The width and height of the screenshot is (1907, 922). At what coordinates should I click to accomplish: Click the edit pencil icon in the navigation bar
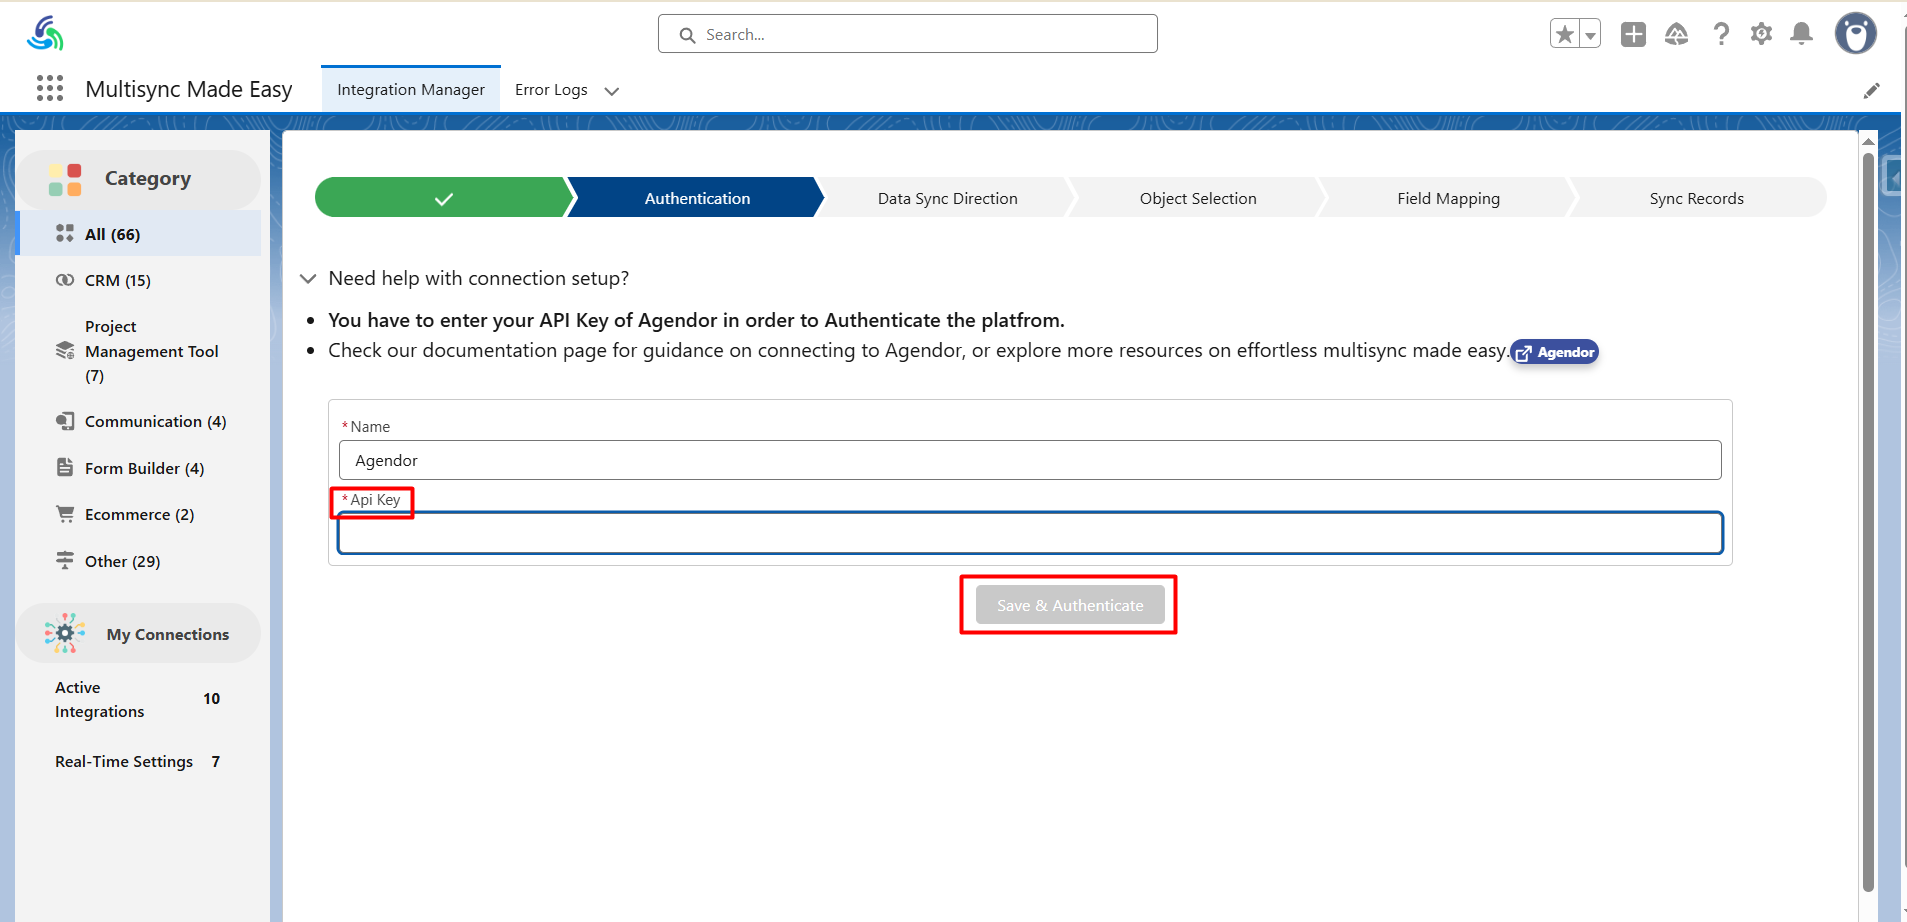tap(1871, 91)
